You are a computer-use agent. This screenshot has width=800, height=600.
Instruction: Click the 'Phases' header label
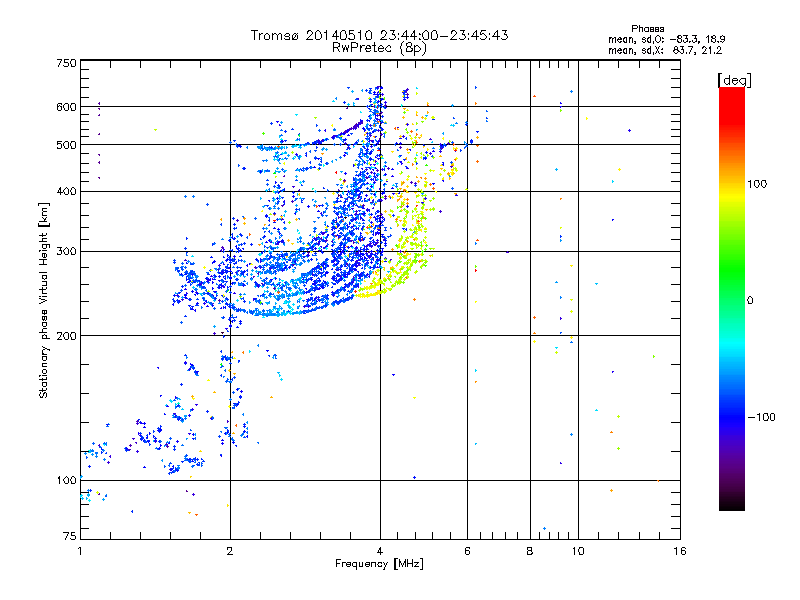click(647, 29)
